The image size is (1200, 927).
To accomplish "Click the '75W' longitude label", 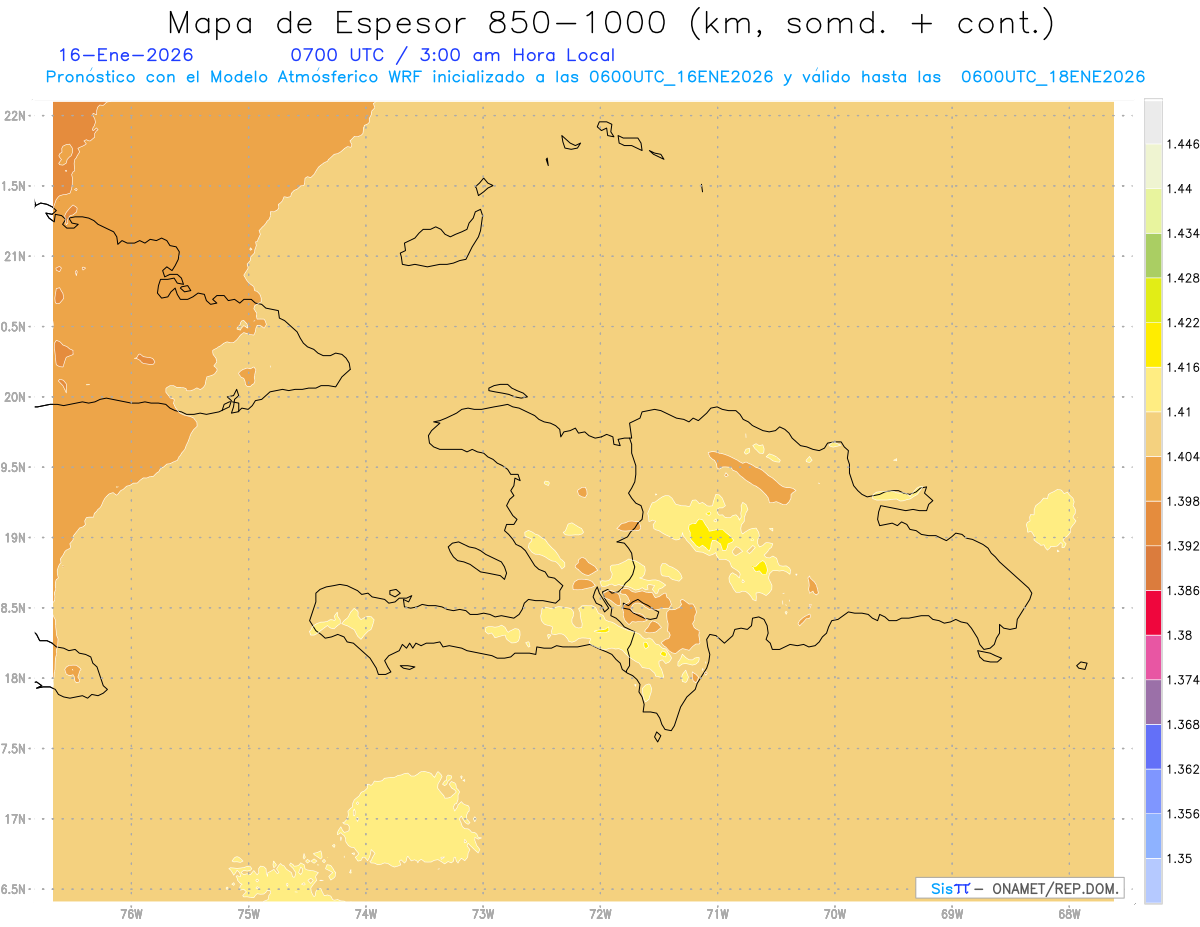I will click(248, 915).
